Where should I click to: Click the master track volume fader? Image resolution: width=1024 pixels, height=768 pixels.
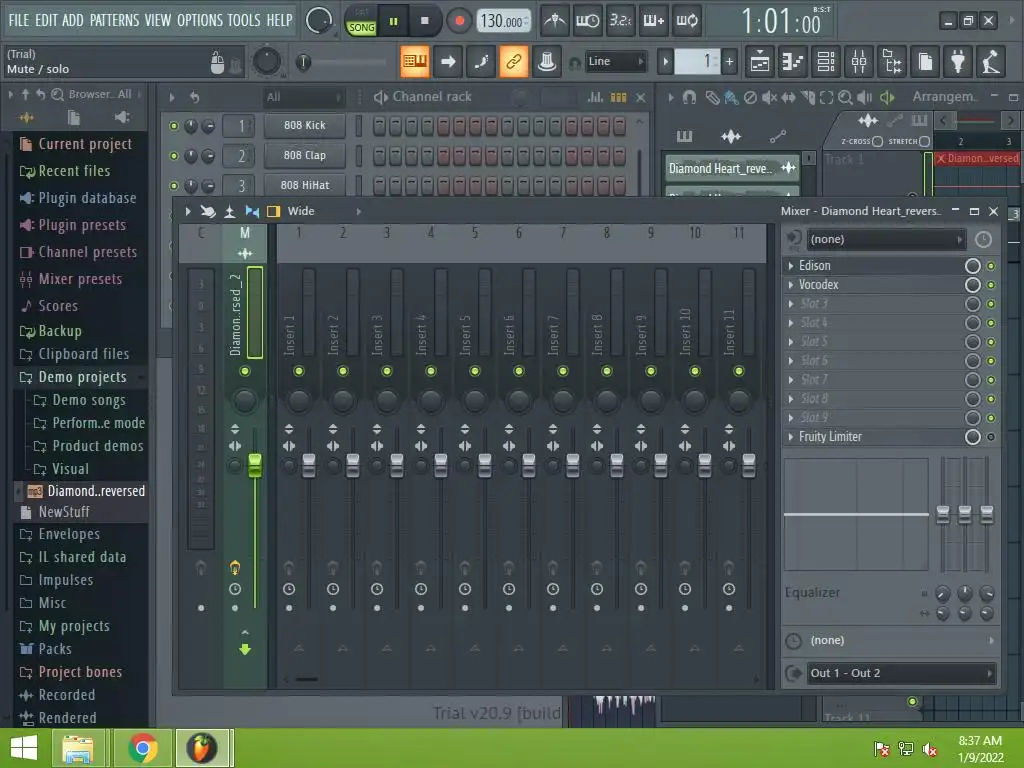point(255,464)
